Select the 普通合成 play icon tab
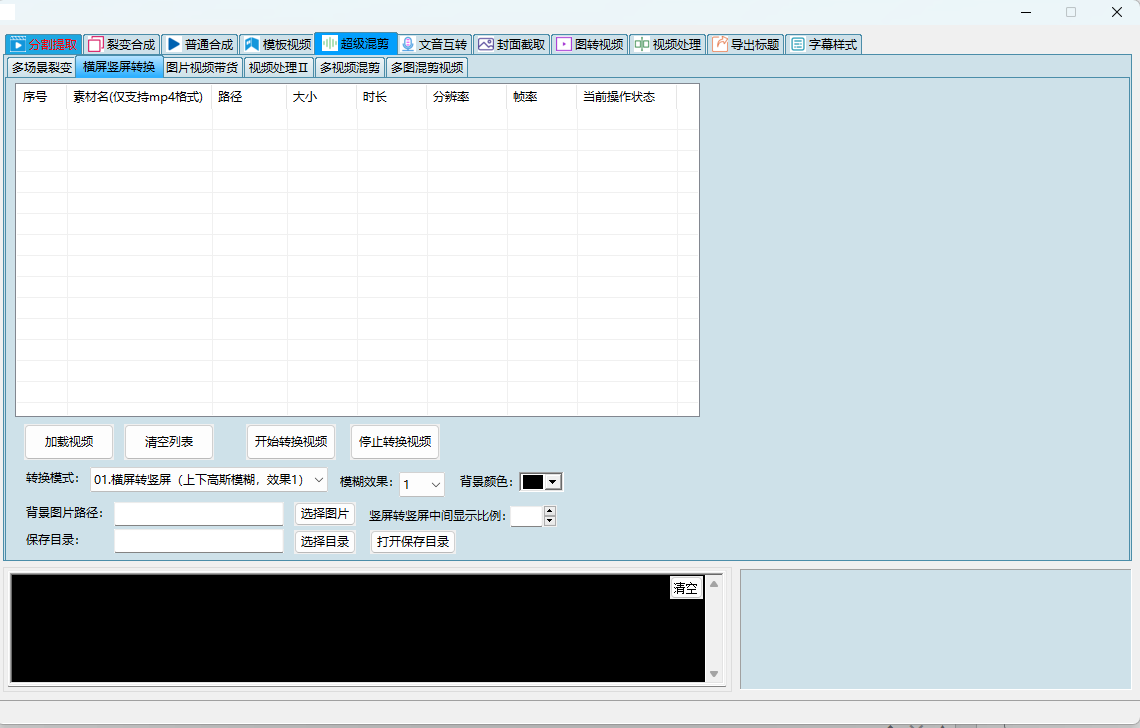 174,45
